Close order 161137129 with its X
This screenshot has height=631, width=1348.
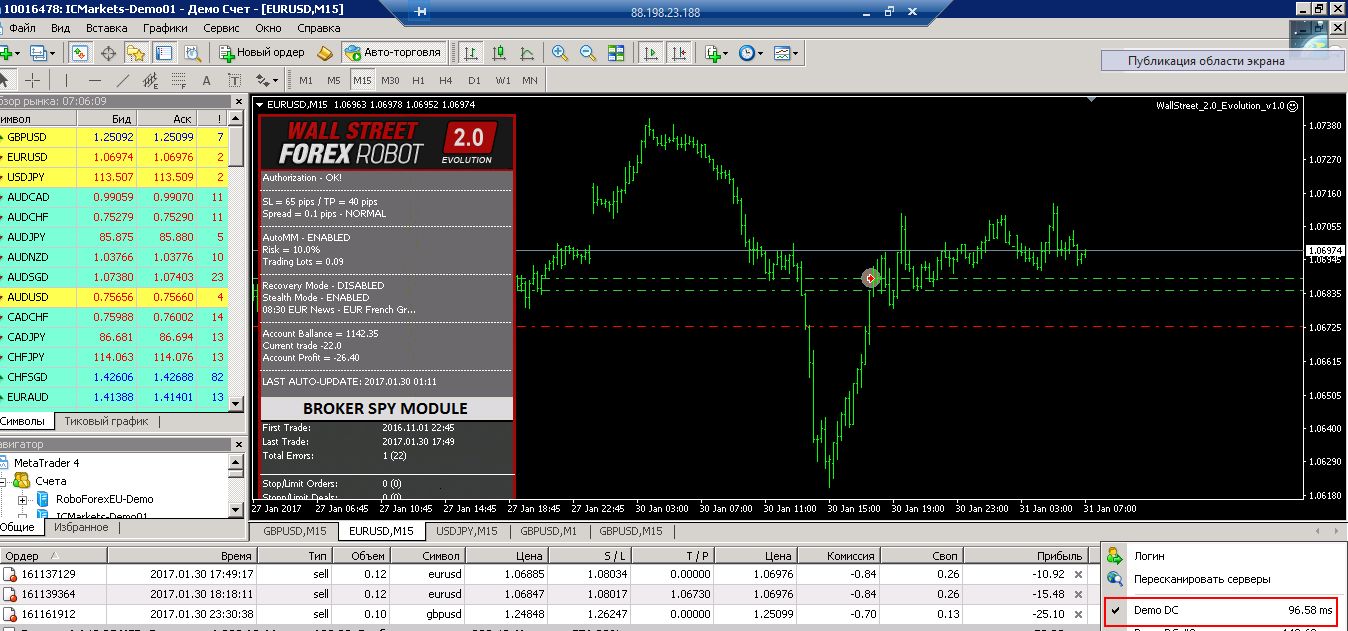point(1077,575)
